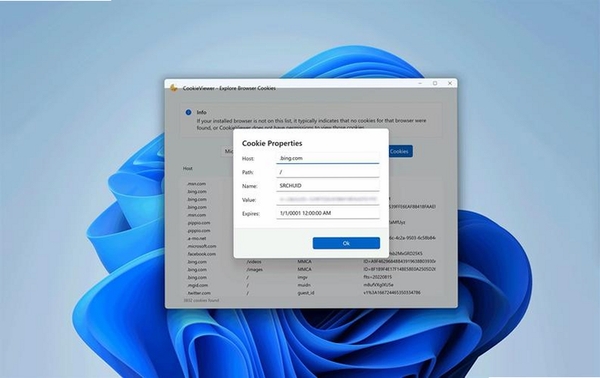
Task: Click the Expires field showing 1/1/0001
Action: click(x=328, y=213)
